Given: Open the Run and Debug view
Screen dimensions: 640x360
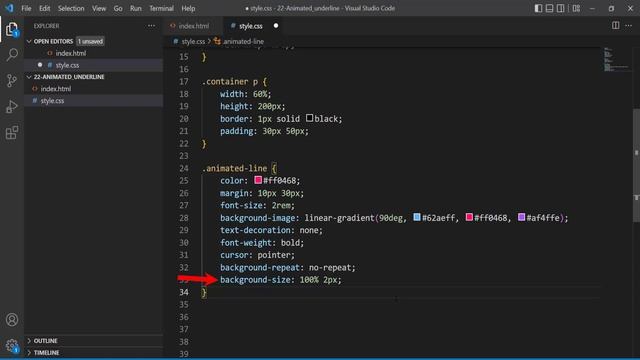Looking at the screenshot, I should tap(12, 107).
